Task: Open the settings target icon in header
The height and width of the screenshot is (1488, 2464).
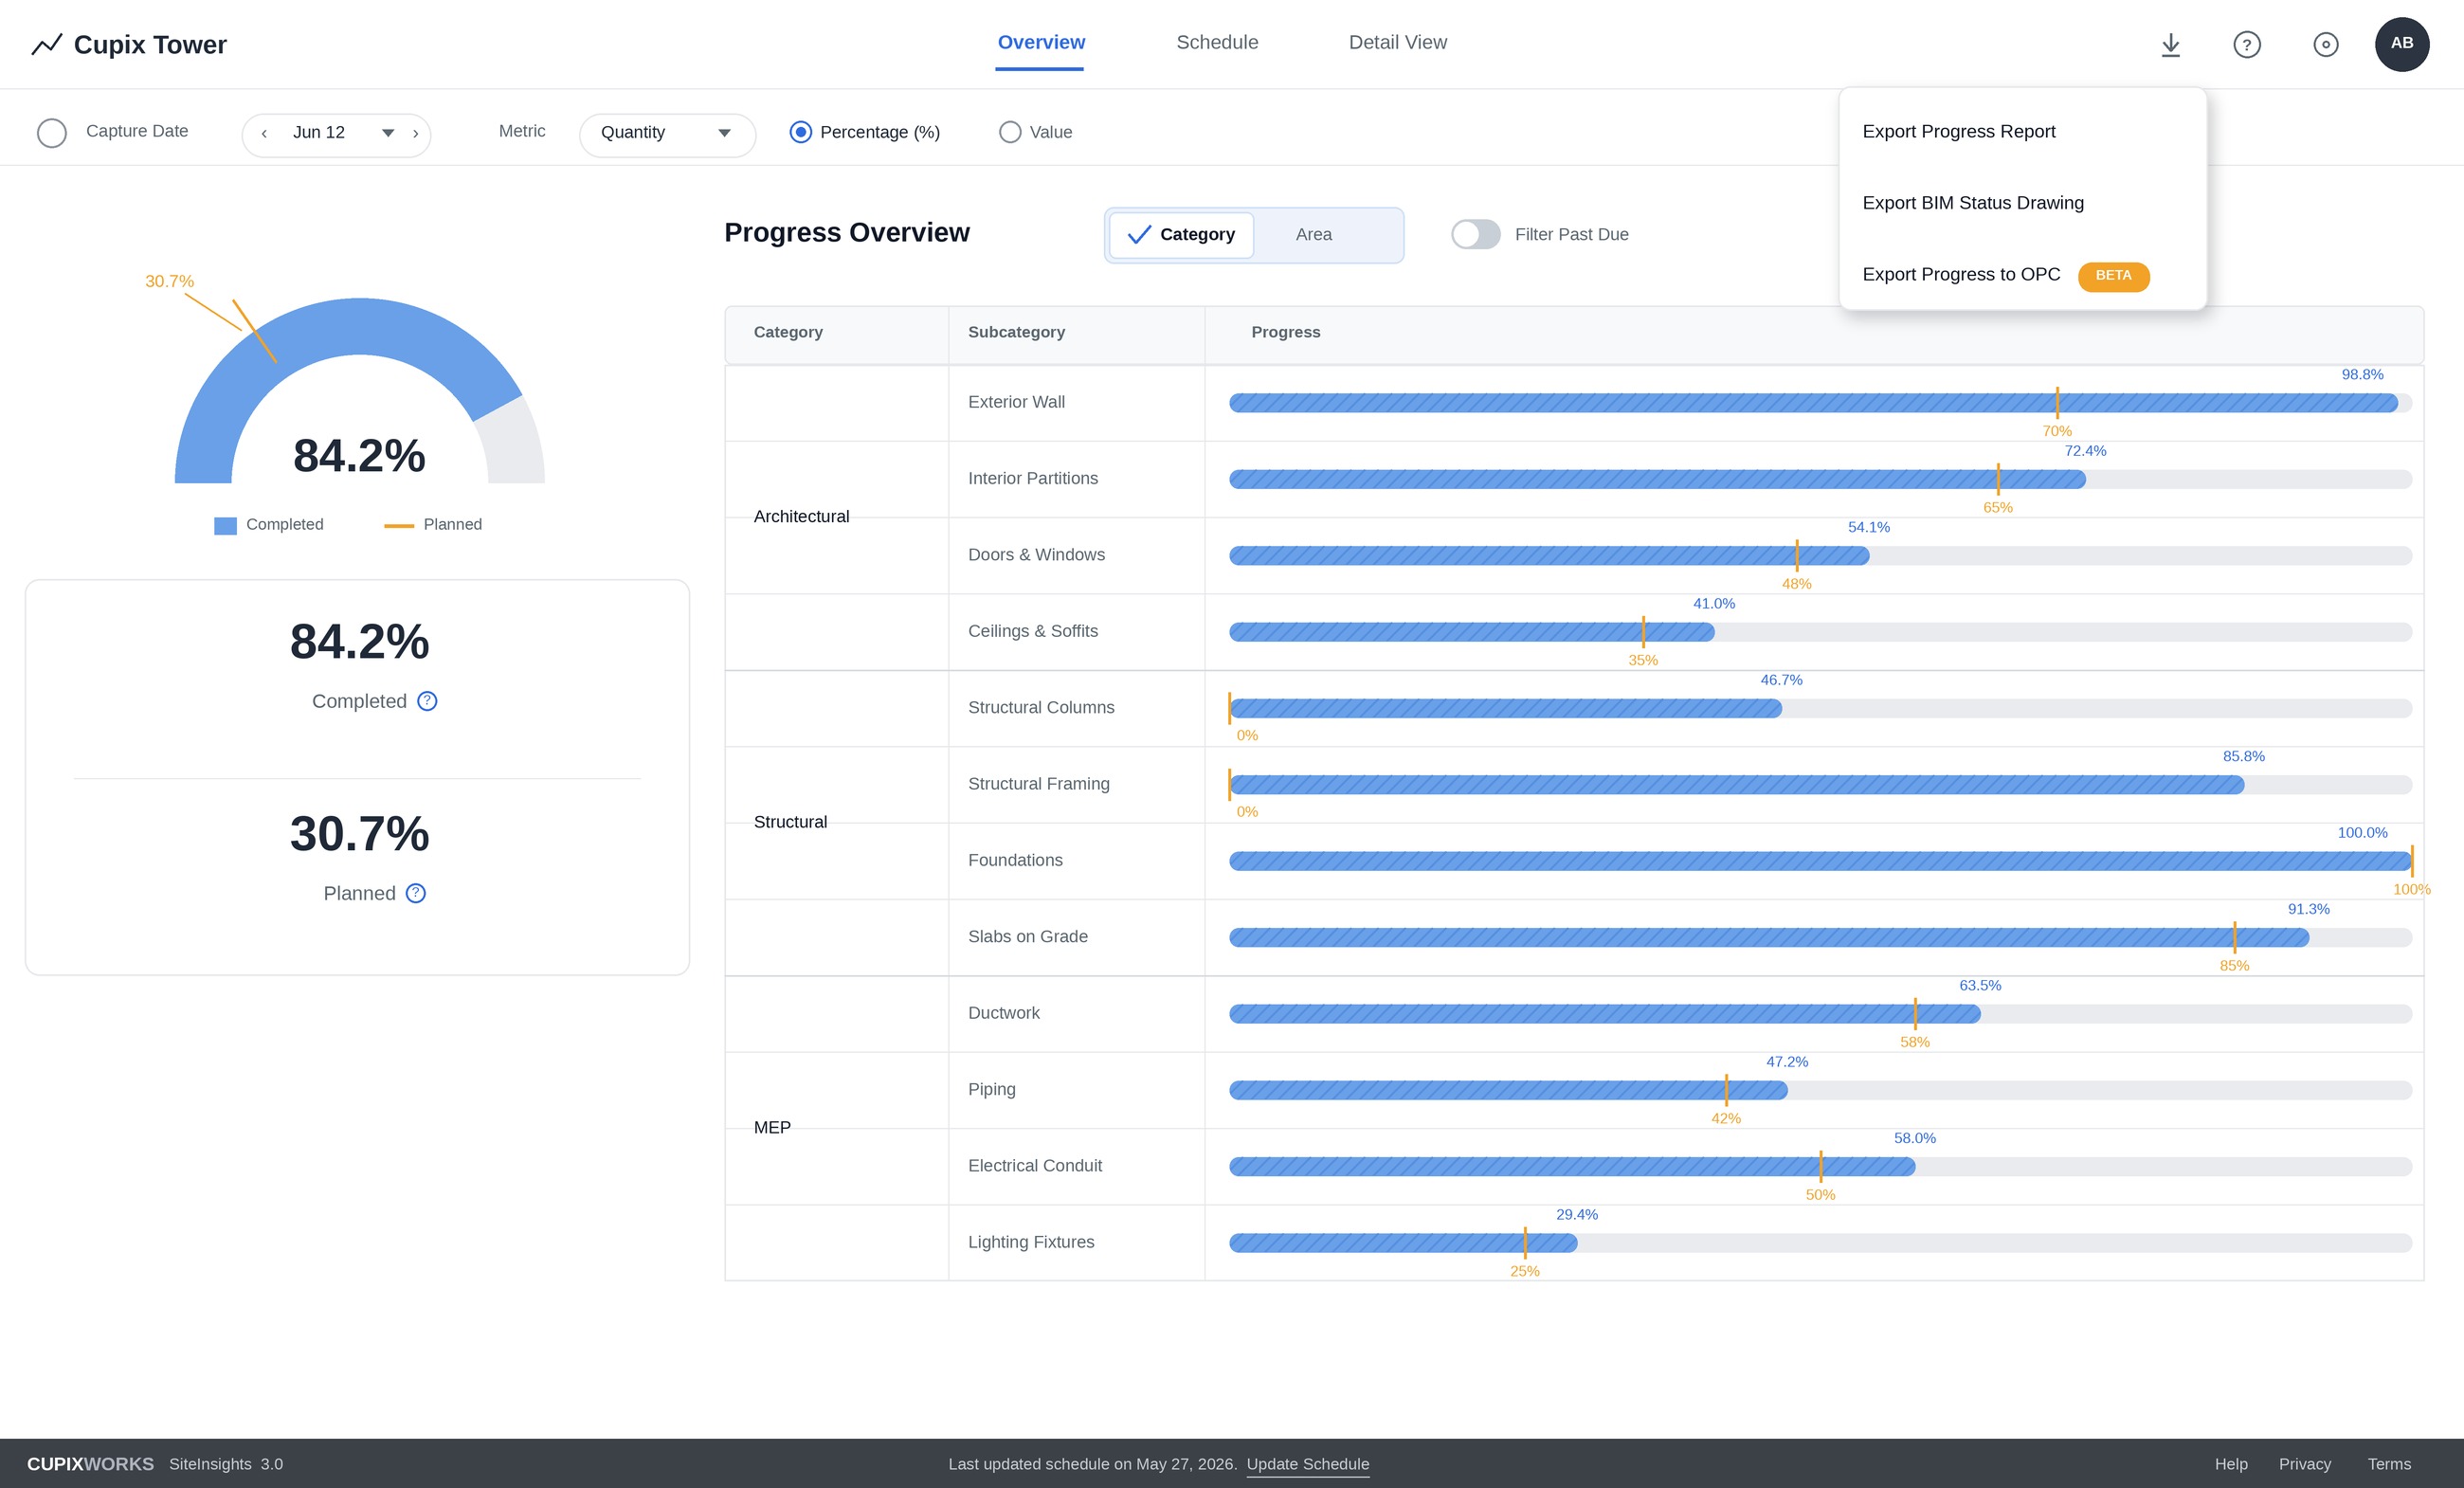Action: click(x=2325, y=45)
